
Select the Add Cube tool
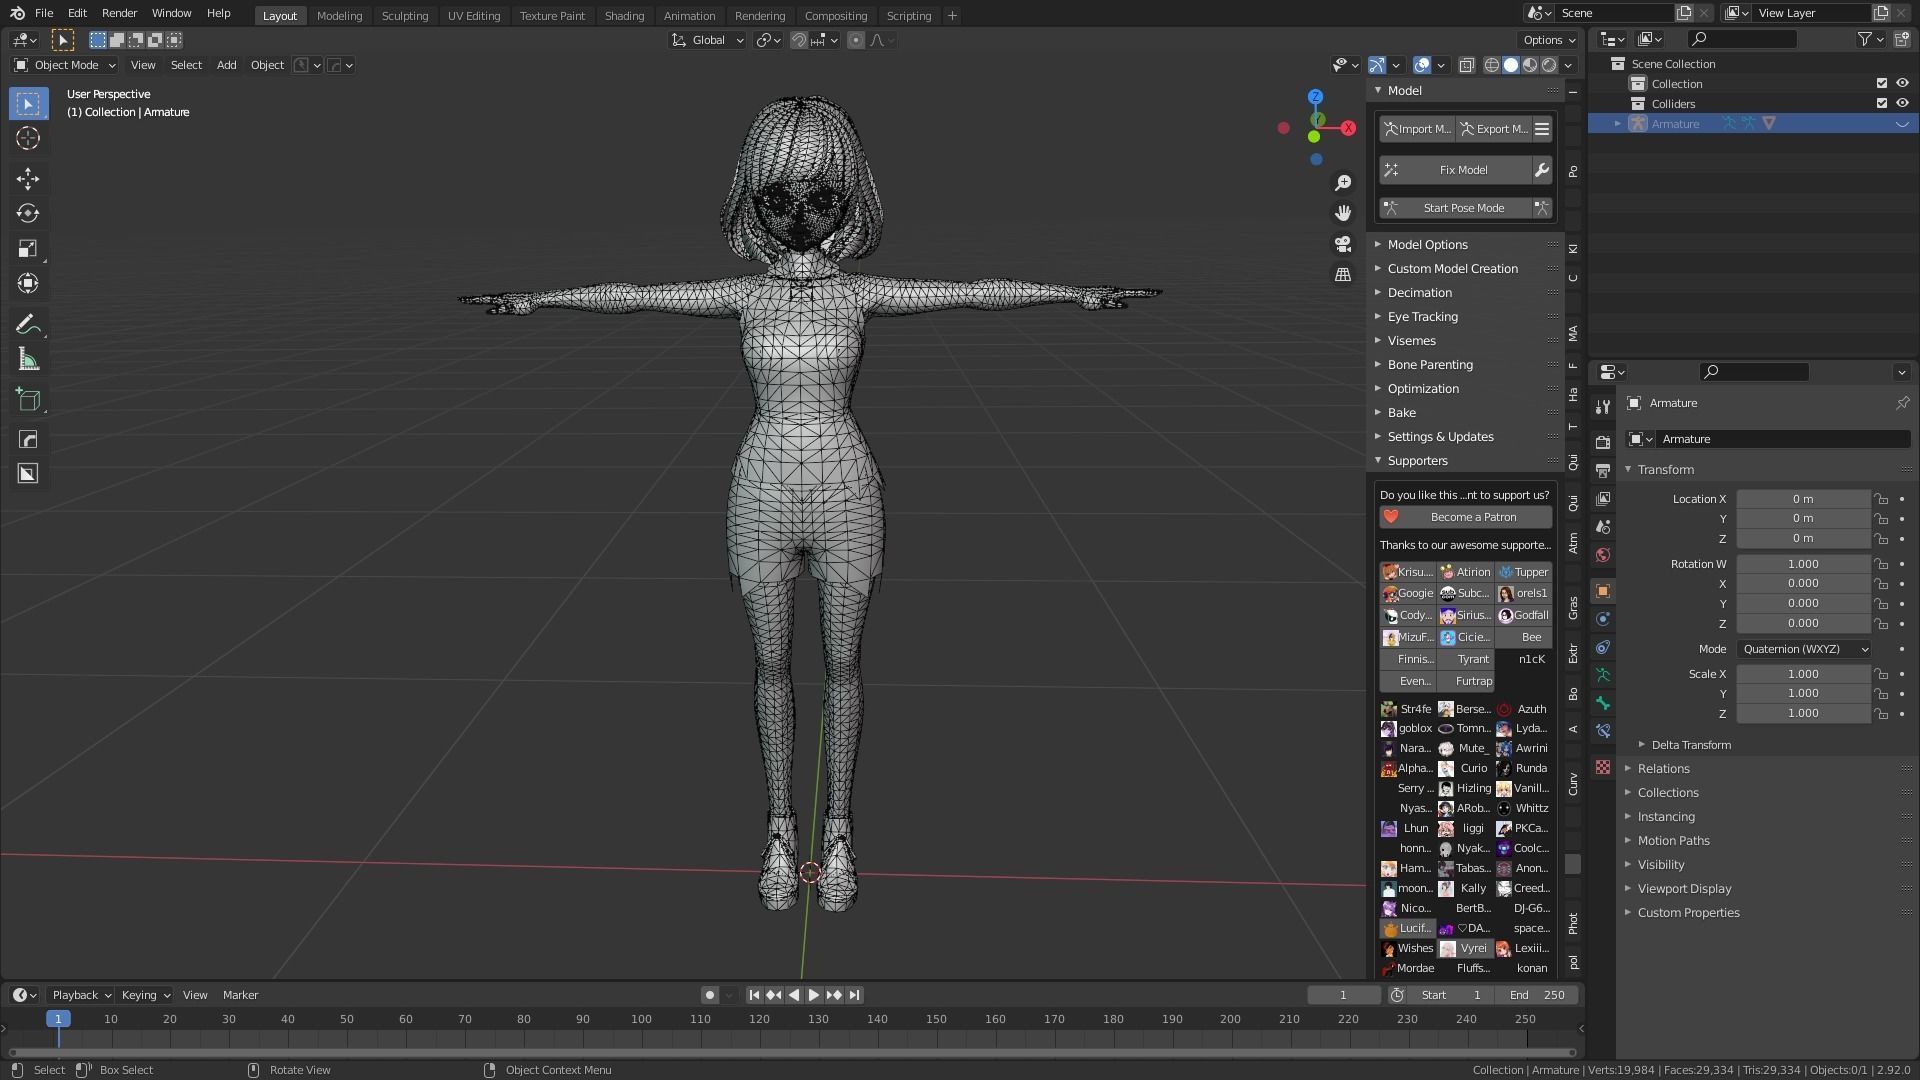(28, 401)
